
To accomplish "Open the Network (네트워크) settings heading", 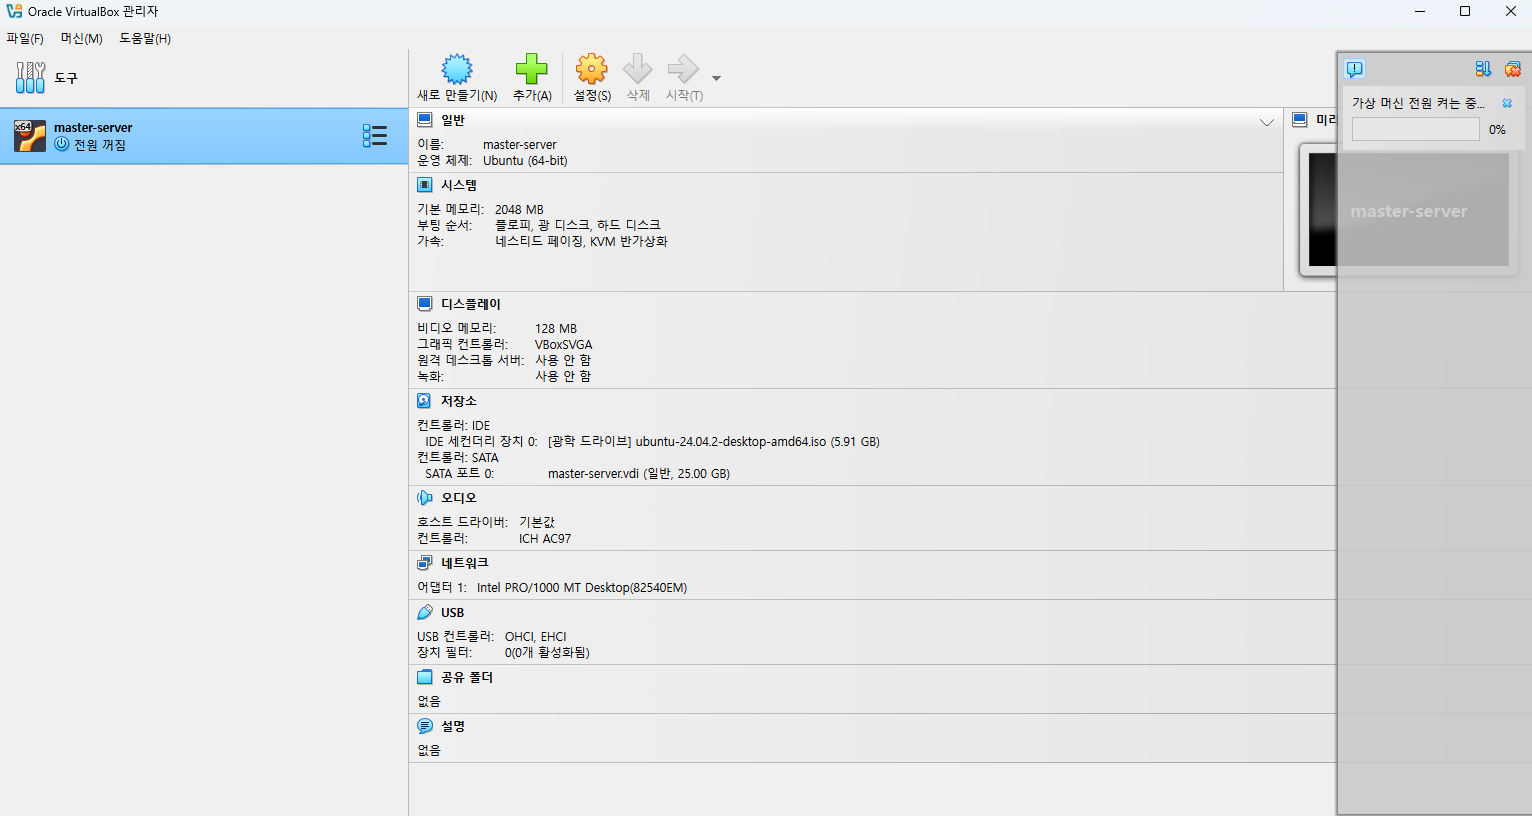I will pyautogui.click(x=465, y=563).
